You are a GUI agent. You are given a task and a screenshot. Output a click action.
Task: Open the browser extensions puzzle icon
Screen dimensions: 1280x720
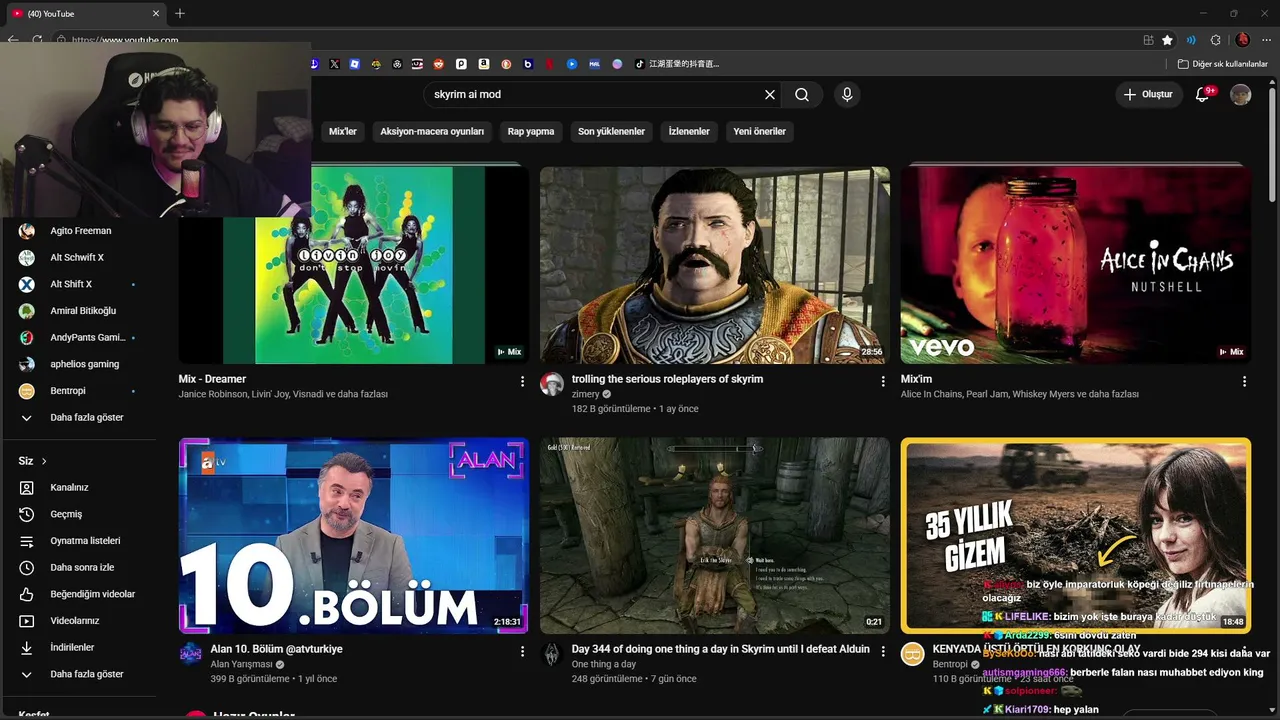click(1216, 40)
